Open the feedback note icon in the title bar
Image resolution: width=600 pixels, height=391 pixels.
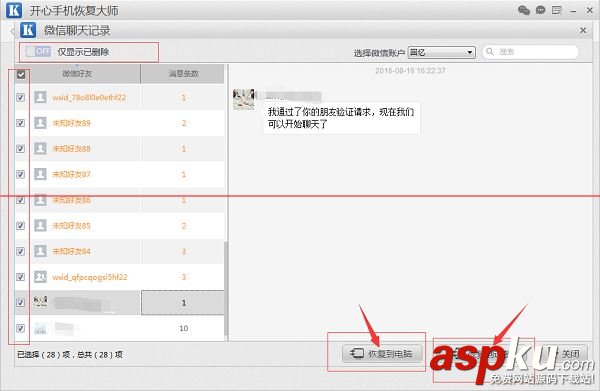click(557, 10)
